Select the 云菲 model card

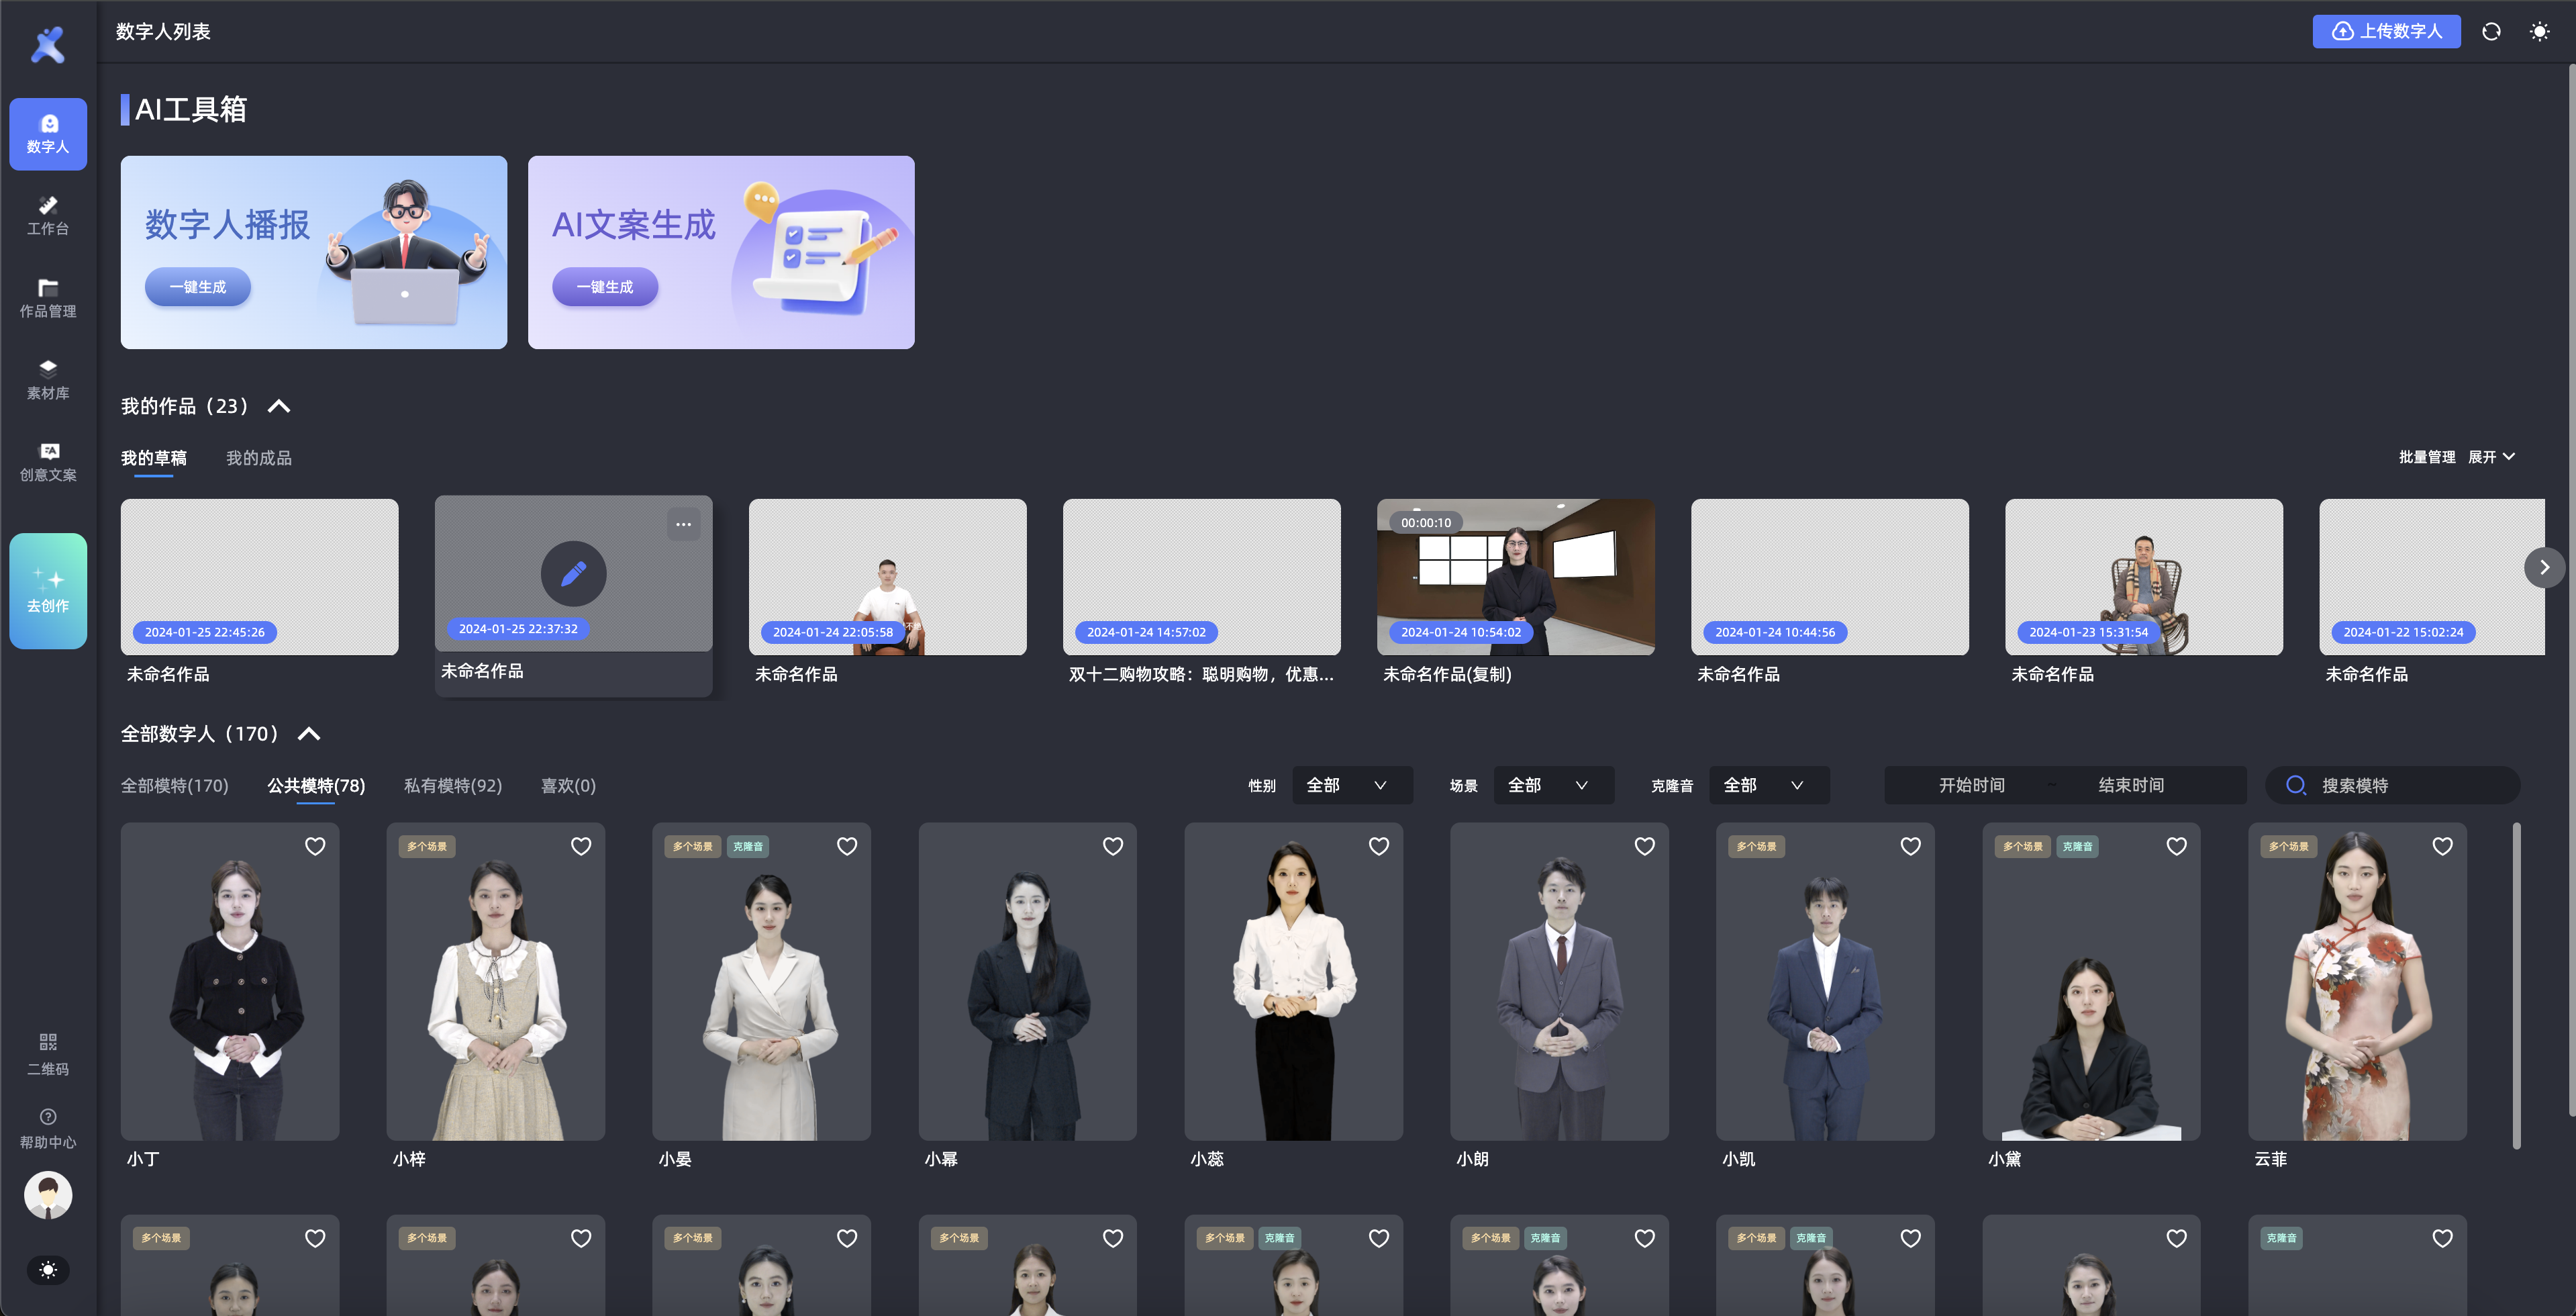pyautogui.click(x=2357, y=981)
